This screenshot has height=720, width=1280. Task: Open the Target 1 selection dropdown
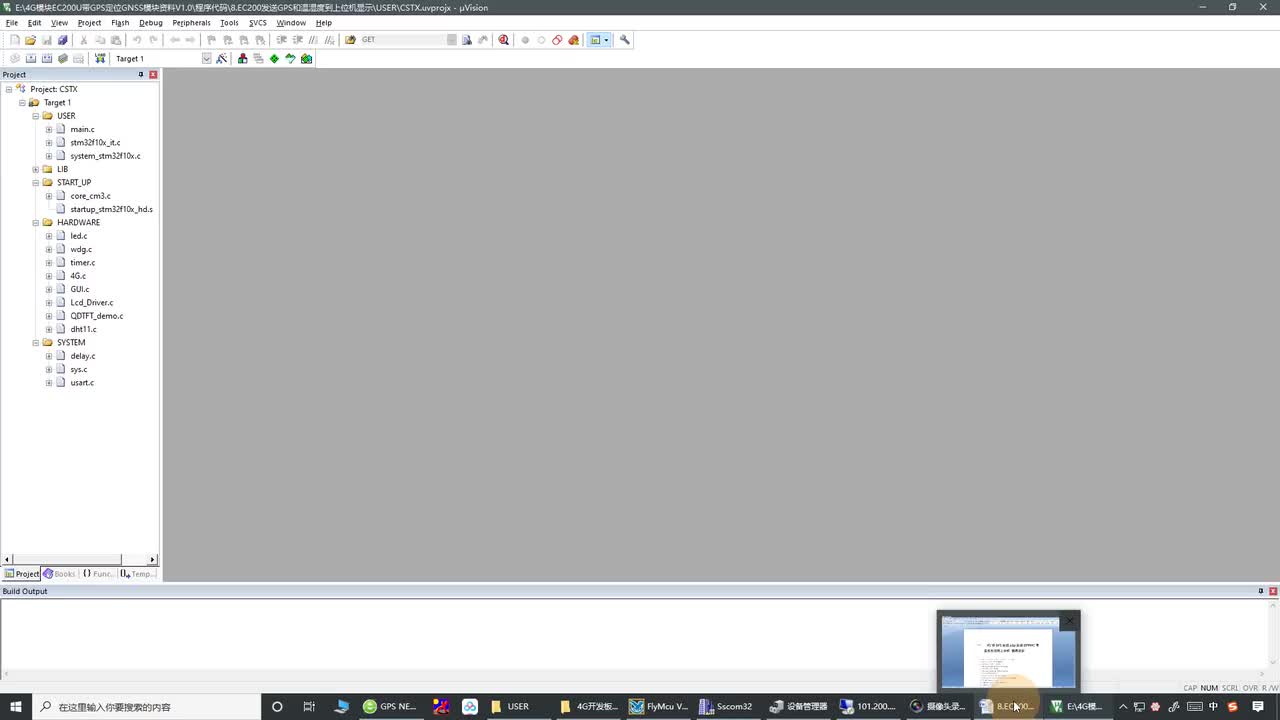tap(207, 58)
